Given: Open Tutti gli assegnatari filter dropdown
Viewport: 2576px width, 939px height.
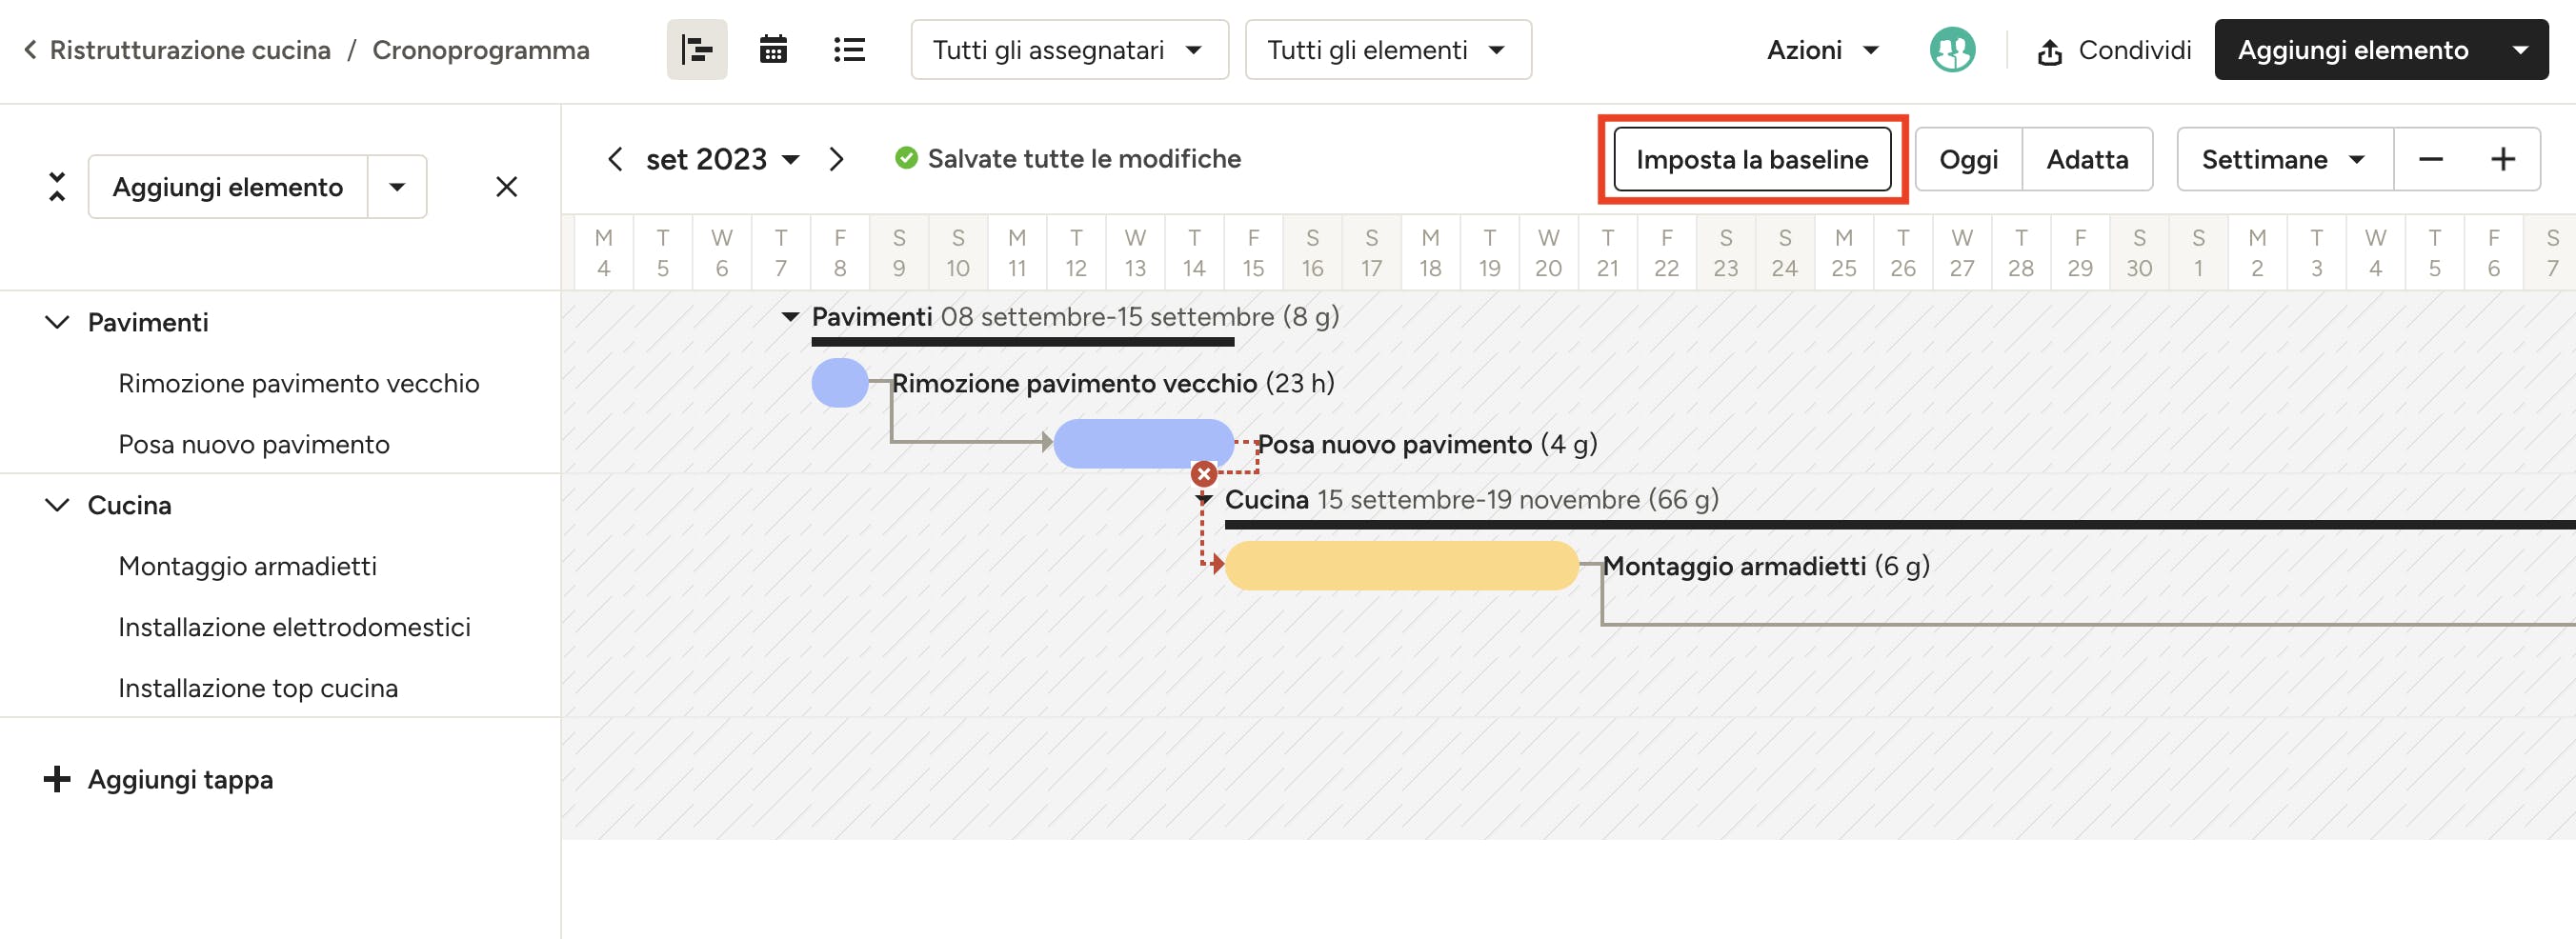Looking at the screenshot, I should click(1068, 49).
